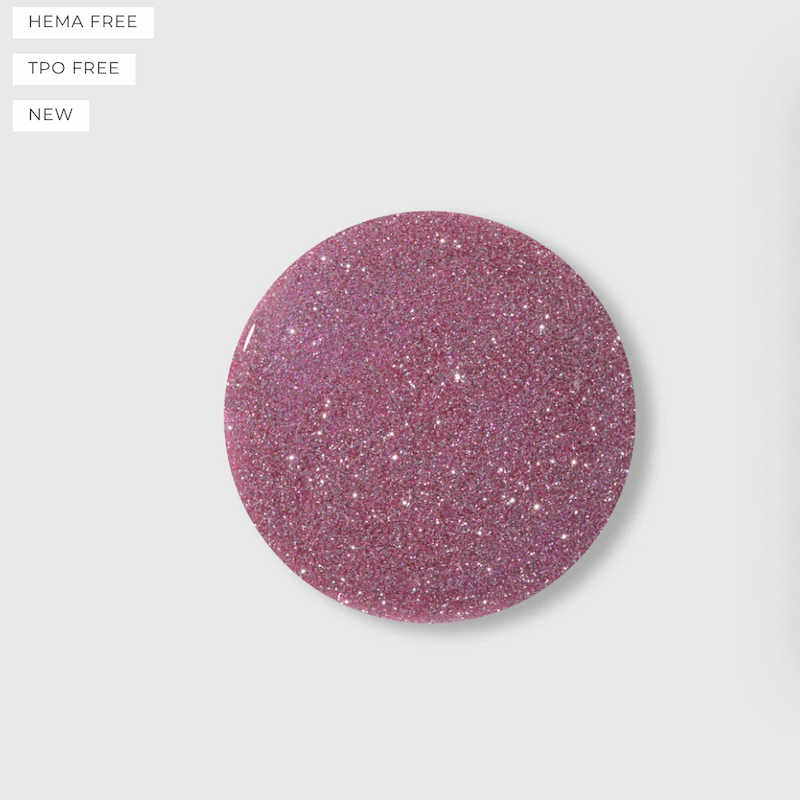Click the word TPO in the second badge

point(46,68)
